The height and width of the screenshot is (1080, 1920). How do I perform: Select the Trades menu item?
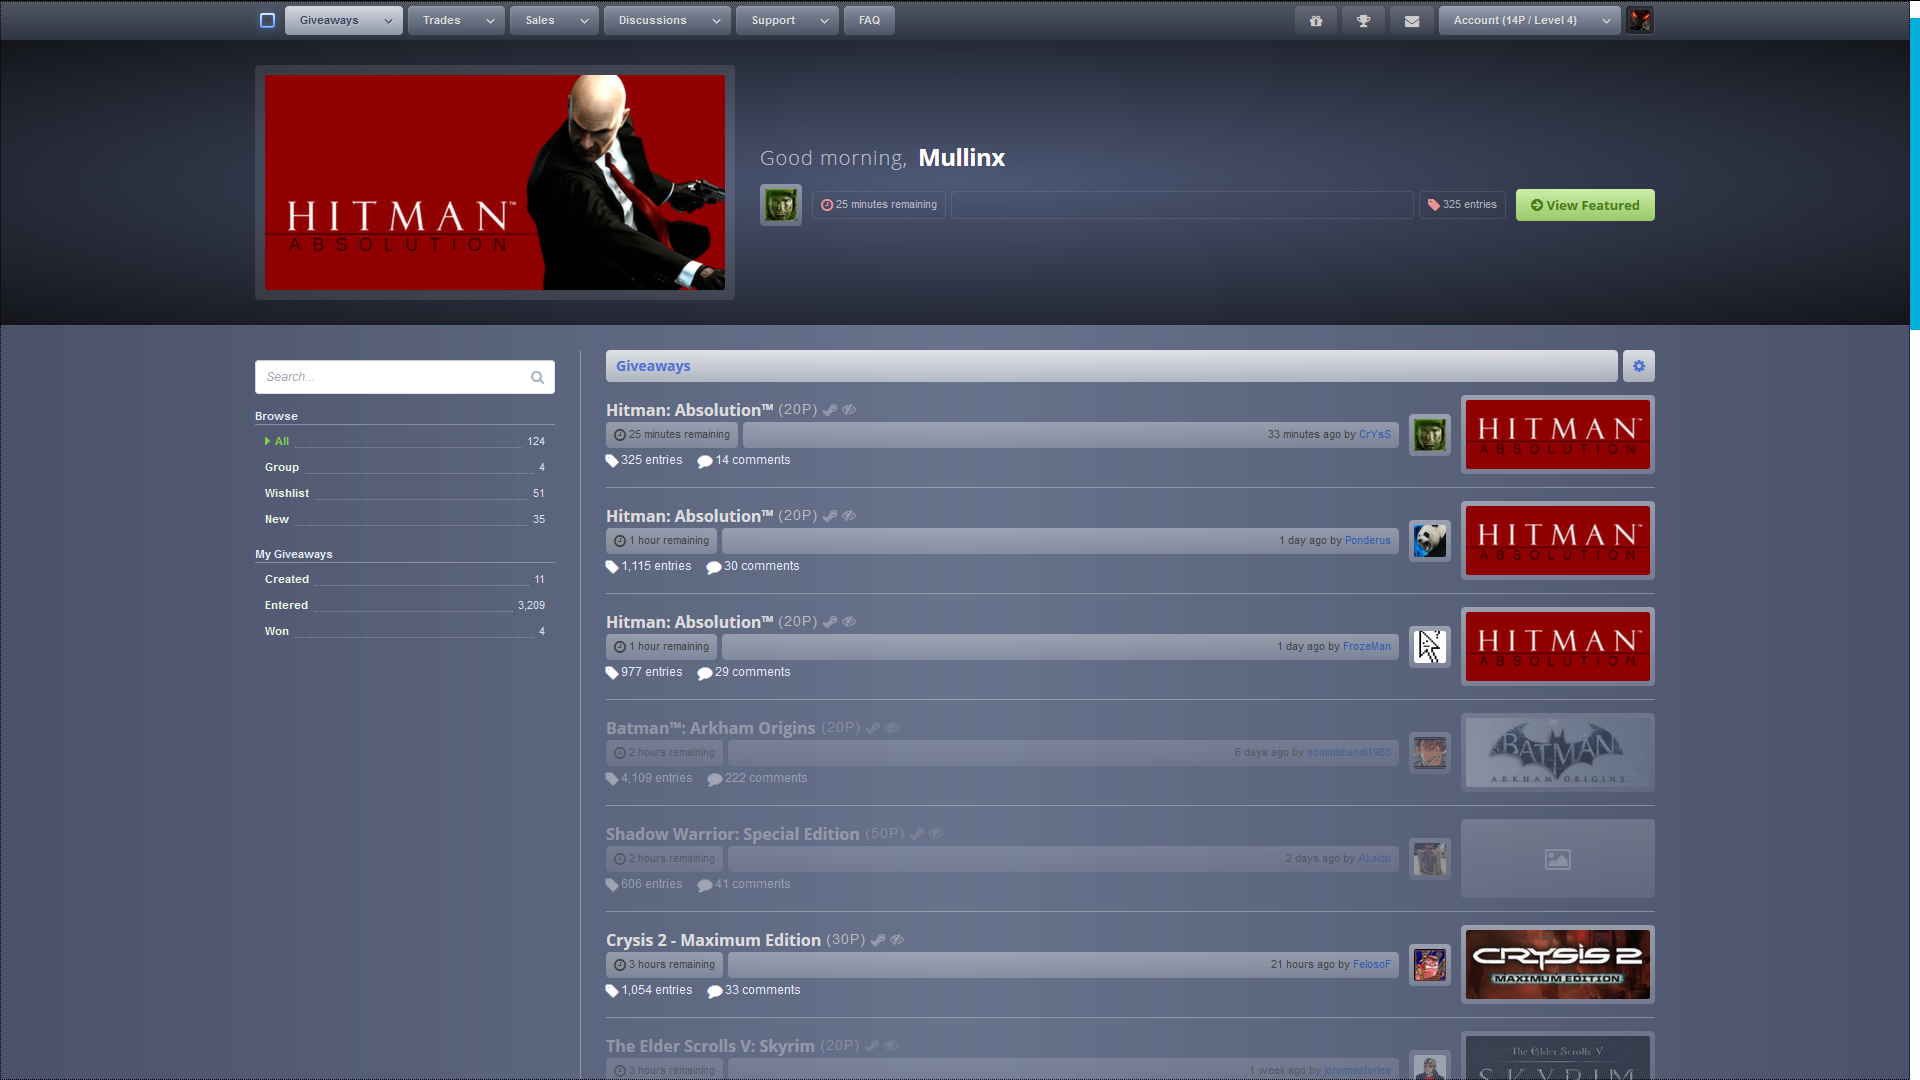click(x=441, y=19)
